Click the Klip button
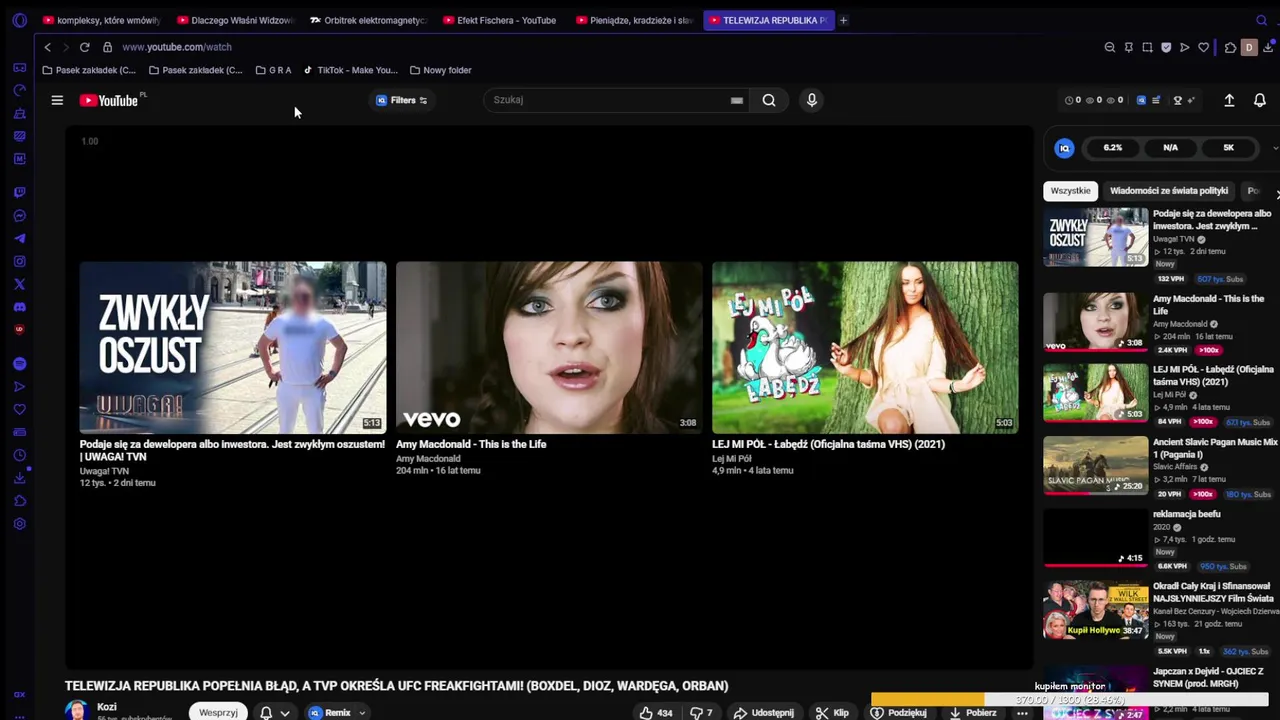Viewport: 1280px width, 720px height. pyautogui.click(x=832, y=713)
